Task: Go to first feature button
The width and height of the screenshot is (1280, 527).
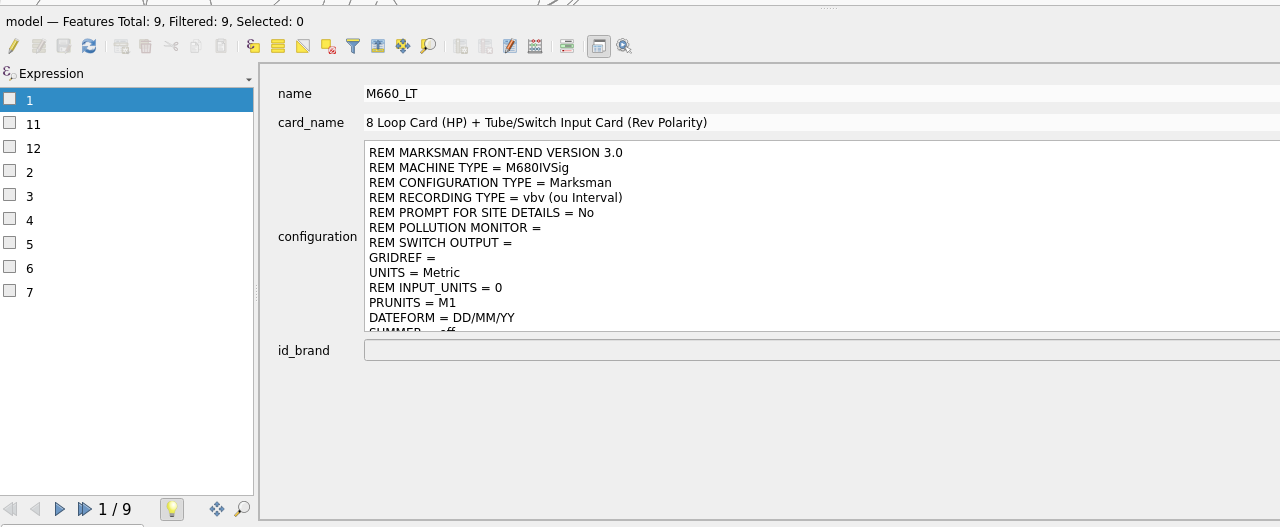Action: tap(10, 509)
